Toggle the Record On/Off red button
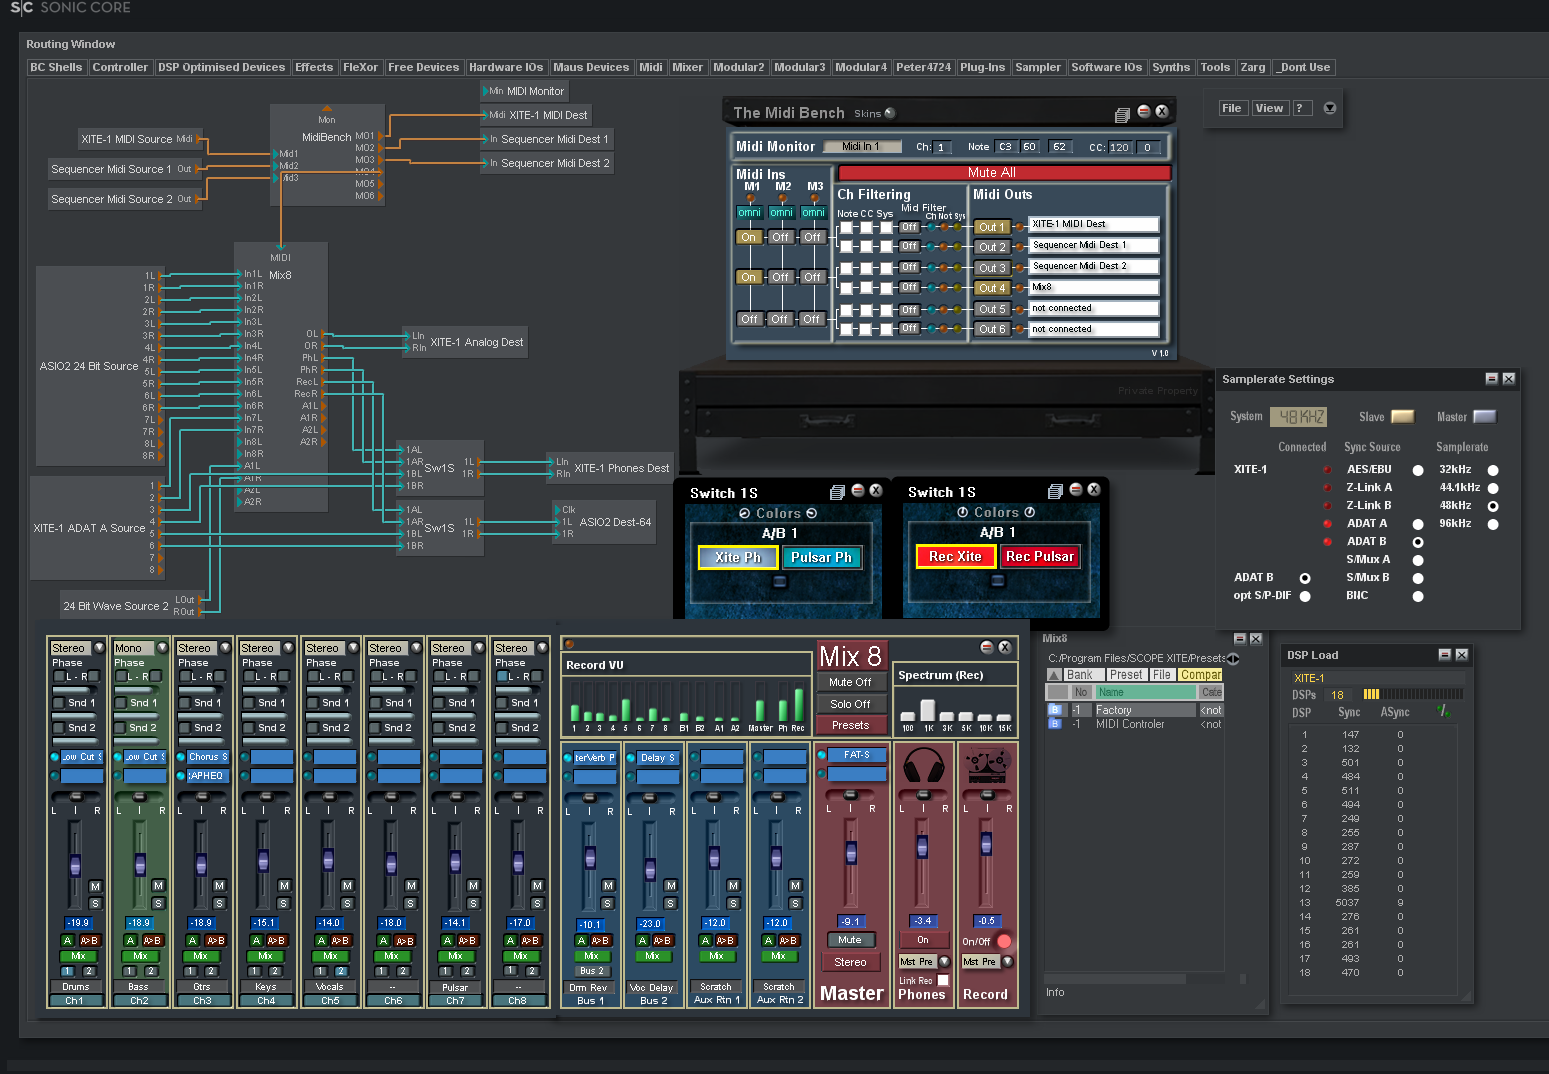Image resolution: width=1549 pixels, height=1074 pixels. 1004,941
